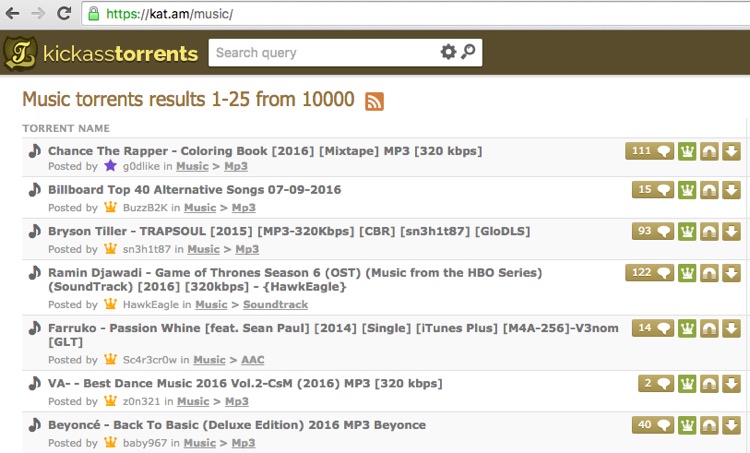Click magnet icon for Beyoncé Back To Basic
This screenshot has width=750, height=453.
709,425
